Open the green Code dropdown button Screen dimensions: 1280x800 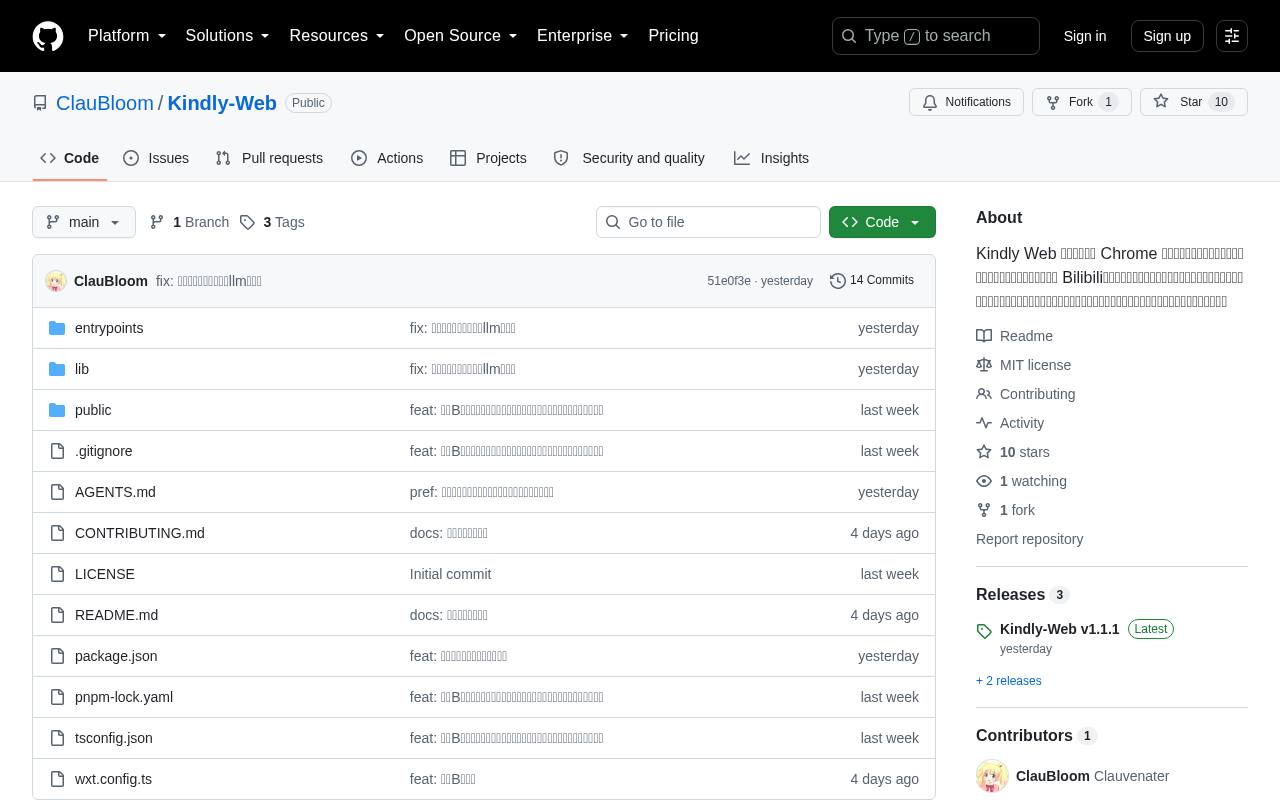point(882,222)
